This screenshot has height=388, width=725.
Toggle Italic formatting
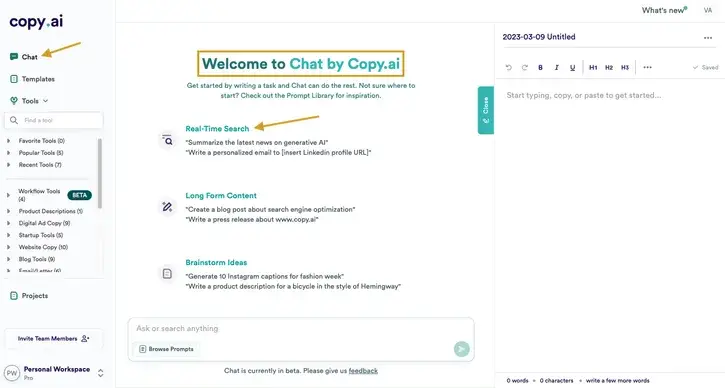pos(557,68)
